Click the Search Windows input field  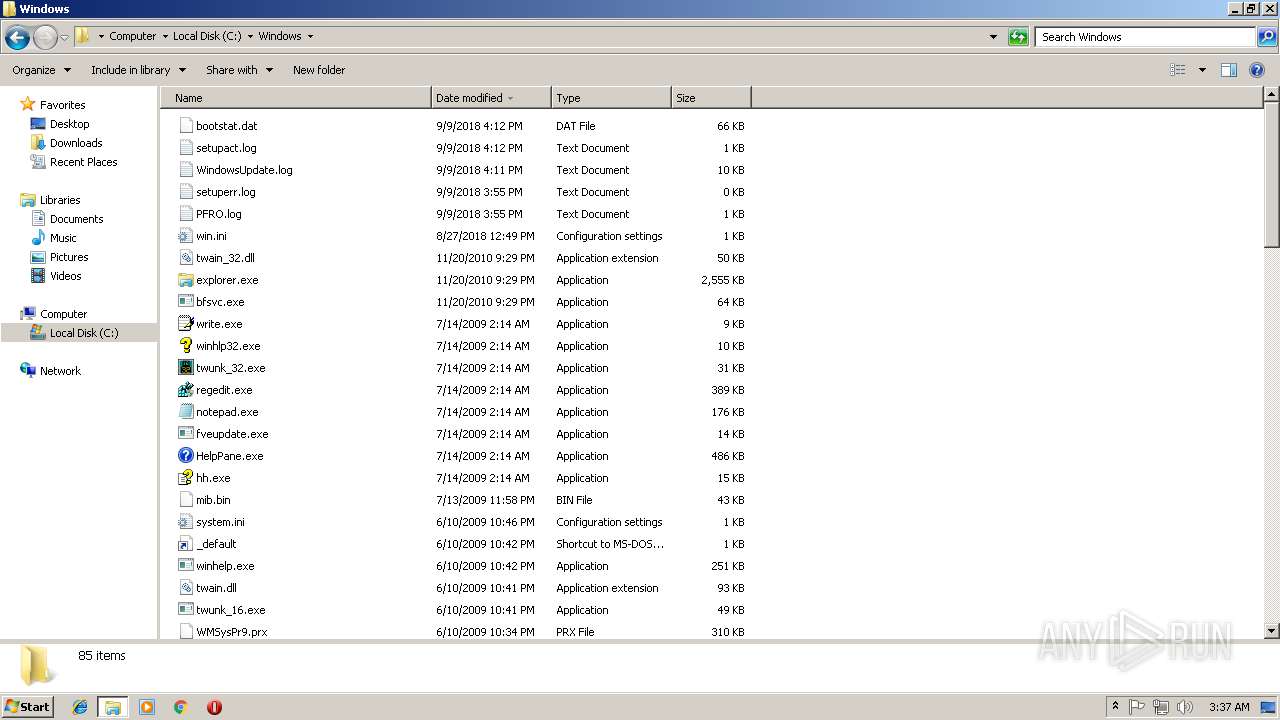point(1146,37)
